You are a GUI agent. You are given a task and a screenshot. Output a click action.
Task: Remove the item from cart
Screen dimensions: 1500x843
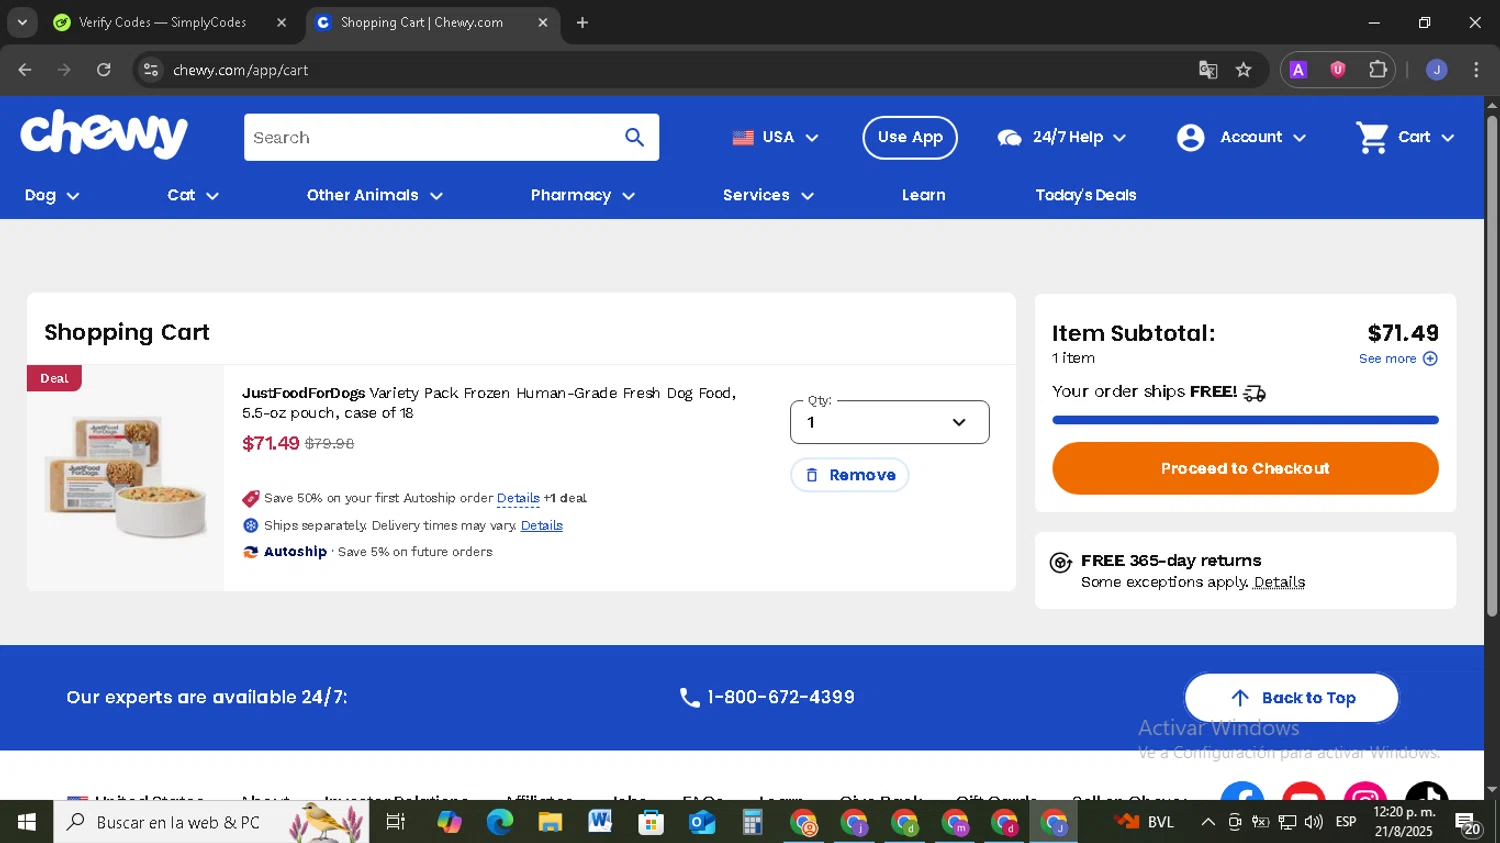(850, 475)
